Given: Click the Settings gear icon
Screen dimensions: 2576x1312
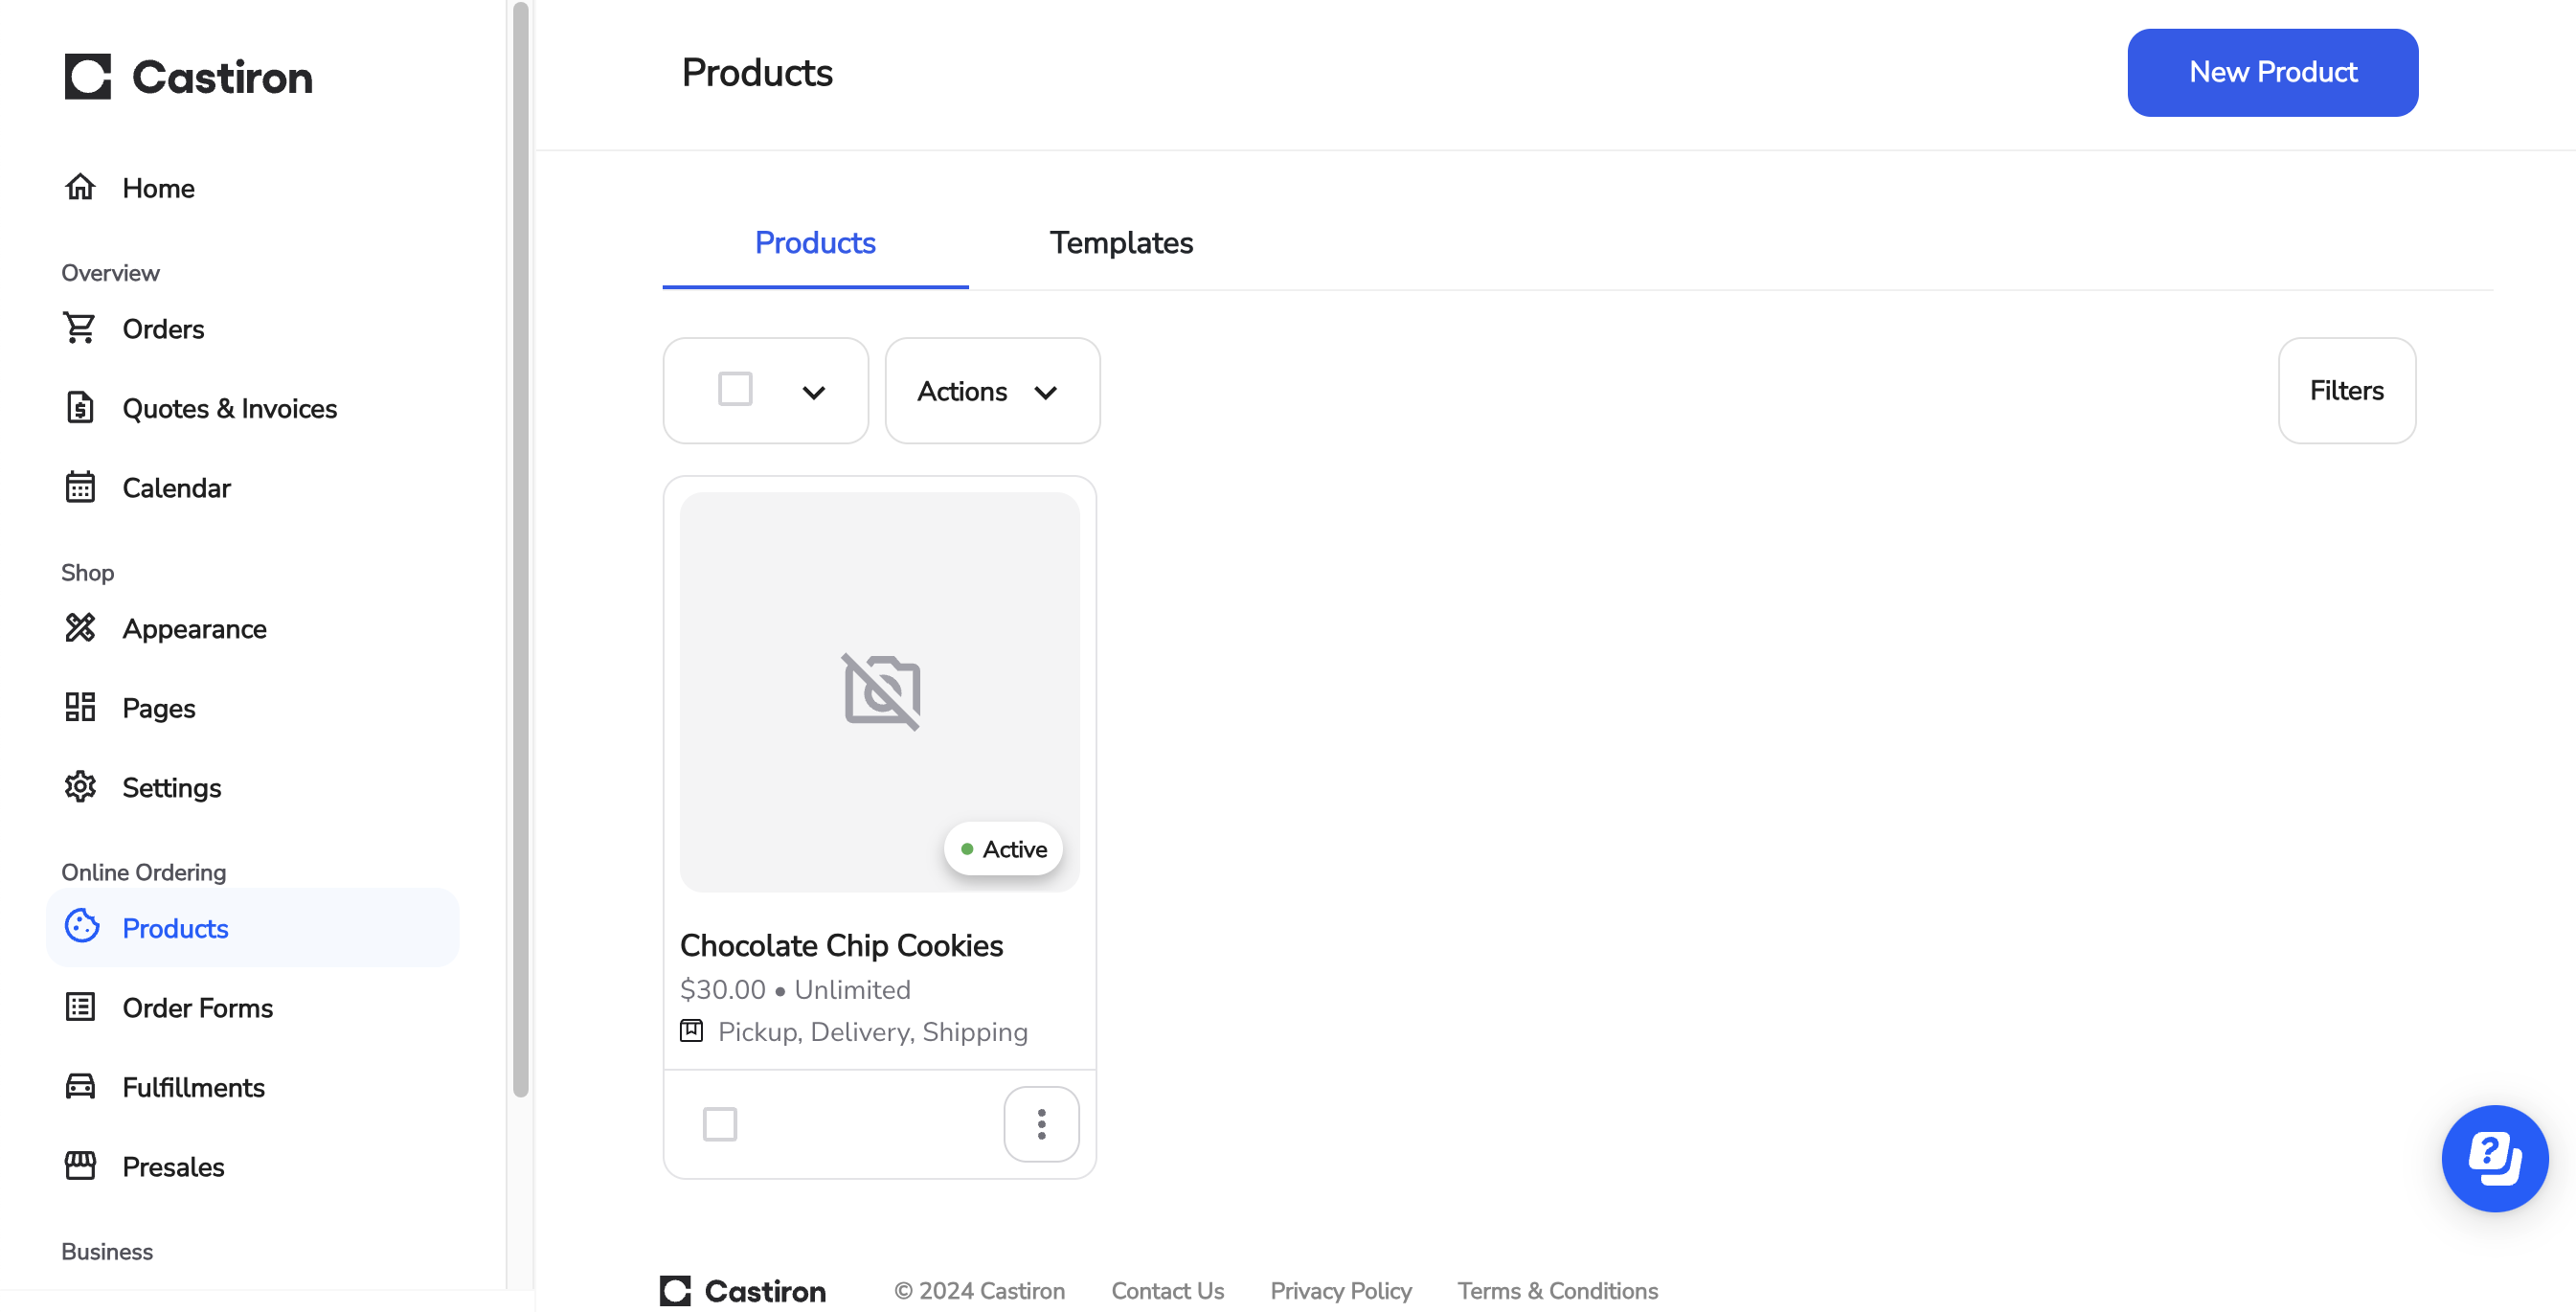Looking at the screenshot, I should click(x=80, y=787).
